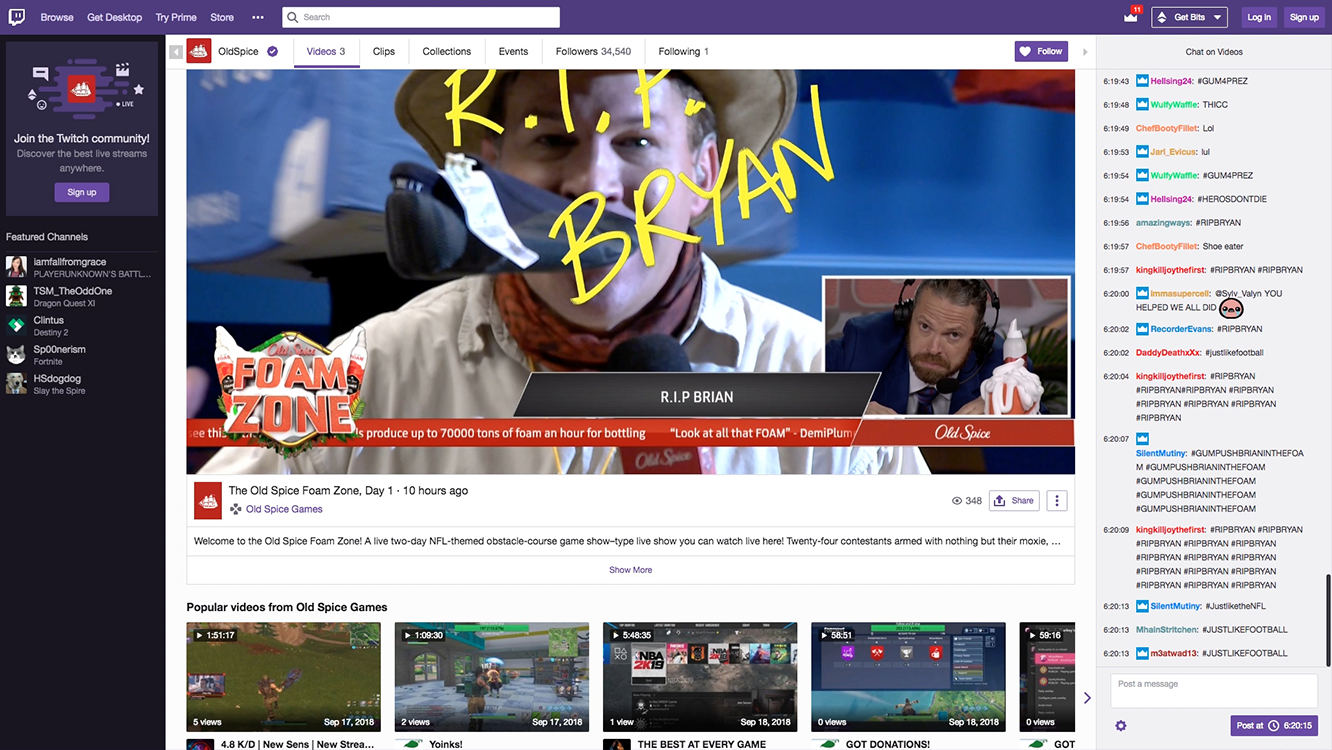This screenshot has width=1332, height=750.
Task: Follow the OldSpice channel
Action: (x=1041, y=51)
